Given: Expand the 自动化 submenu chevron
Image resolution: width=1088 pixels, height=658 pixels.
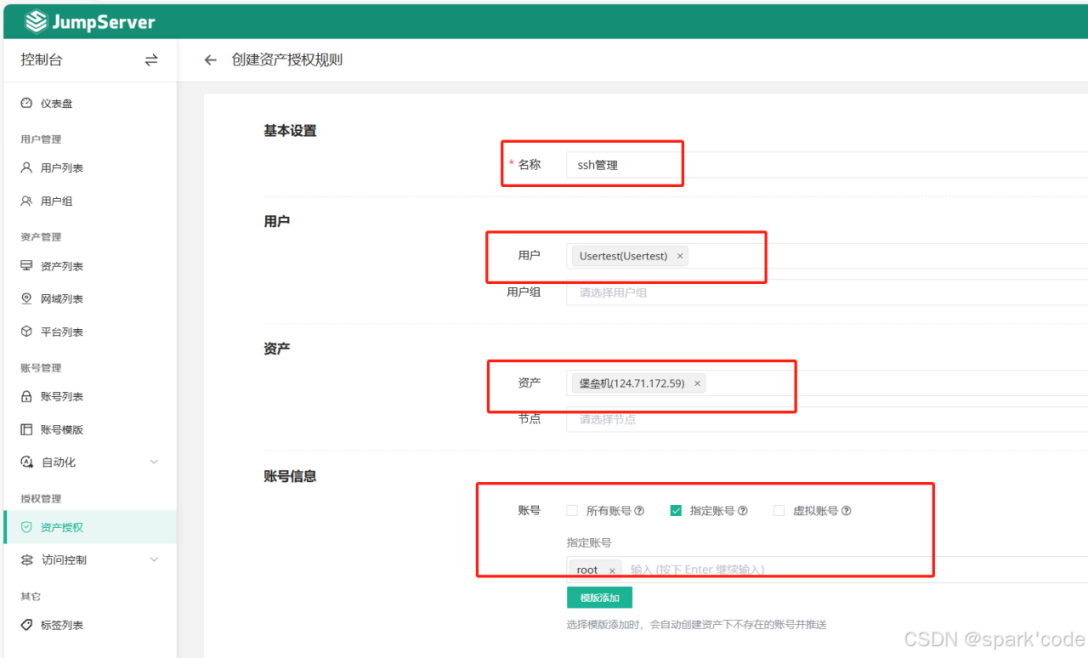Looking at the screenshot, I should click(154, 462).
